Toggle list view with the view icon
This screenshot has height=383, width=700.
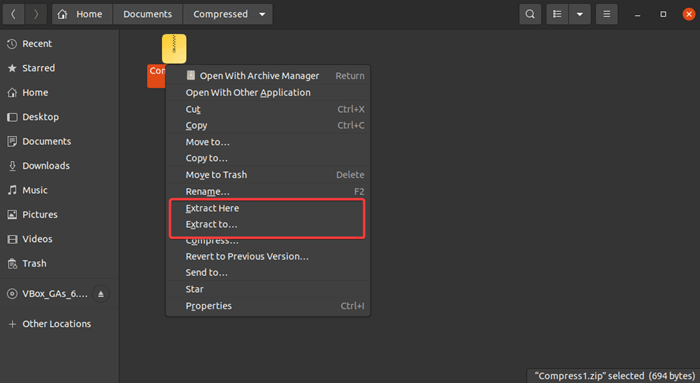coord(557,14)
